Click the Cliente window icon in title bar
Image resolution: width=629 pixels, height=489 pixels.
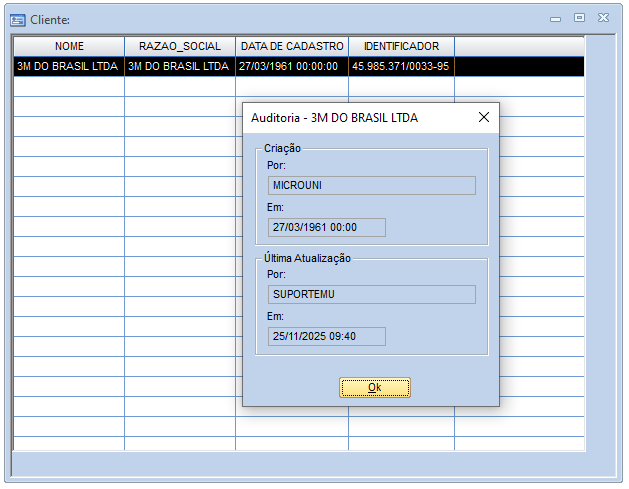pyautogui.click(x=17, y=19)
